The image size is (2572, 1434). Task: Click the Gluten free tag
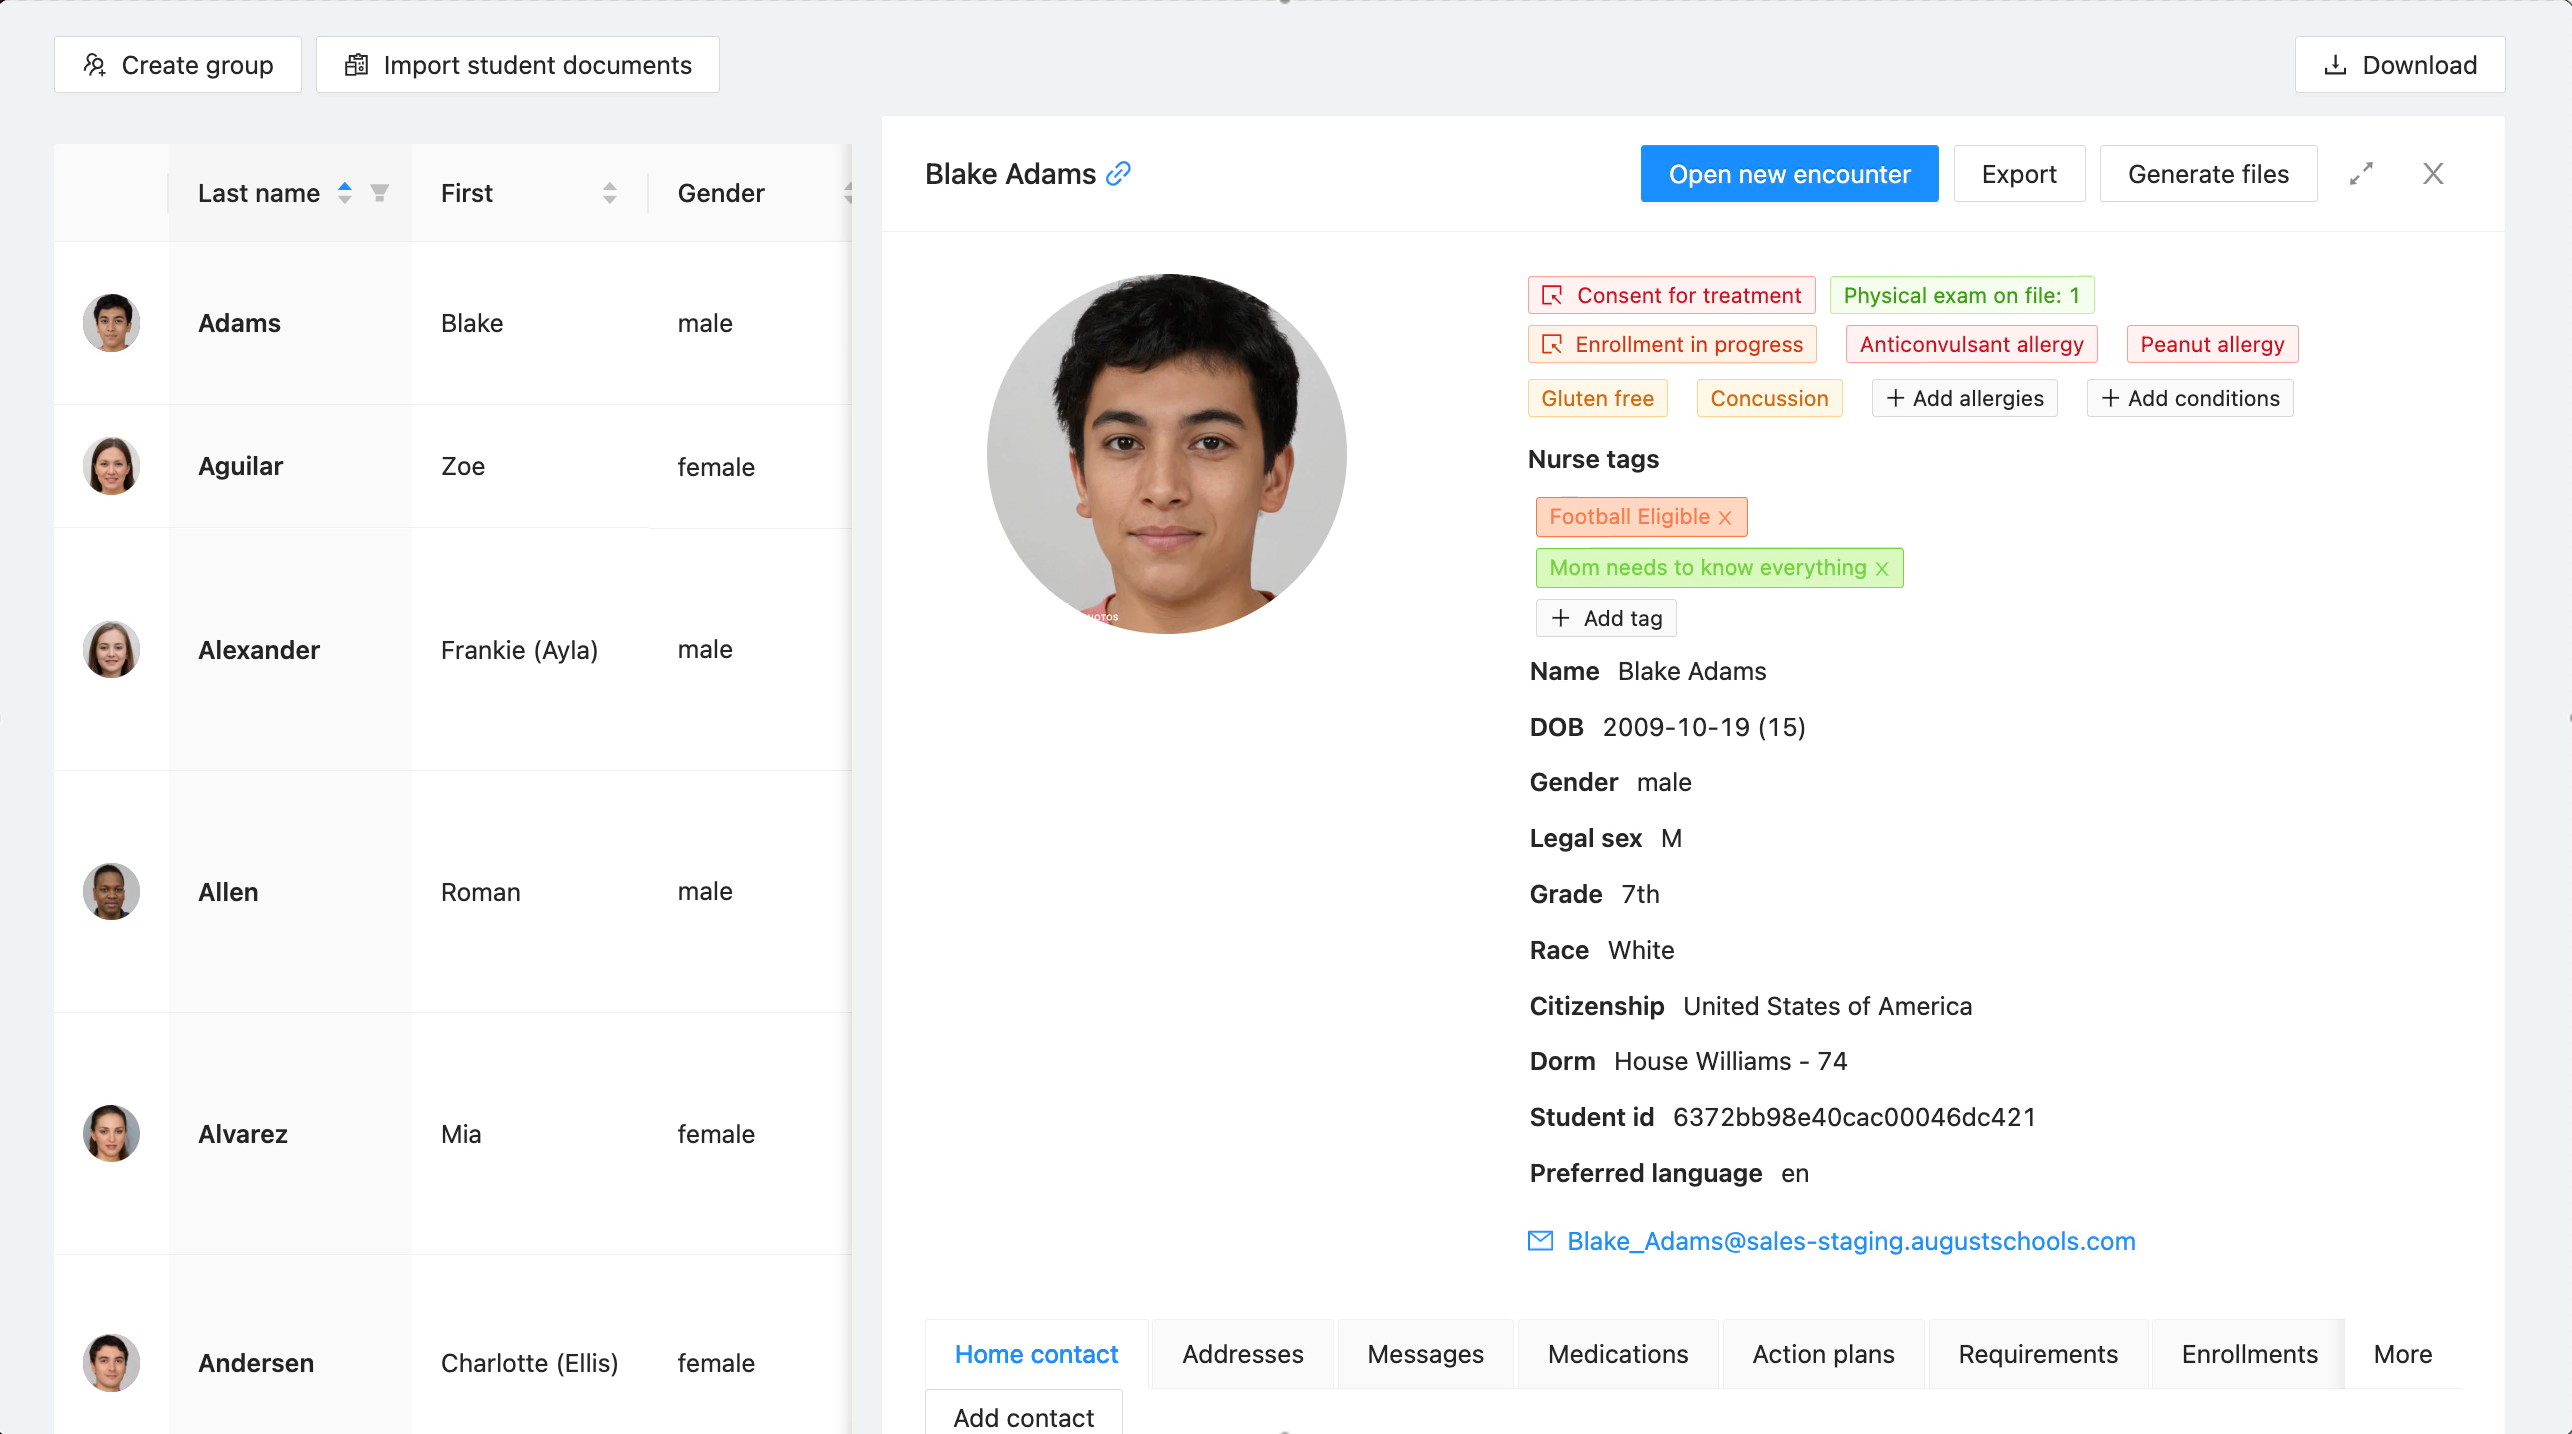pos(1598,398)
